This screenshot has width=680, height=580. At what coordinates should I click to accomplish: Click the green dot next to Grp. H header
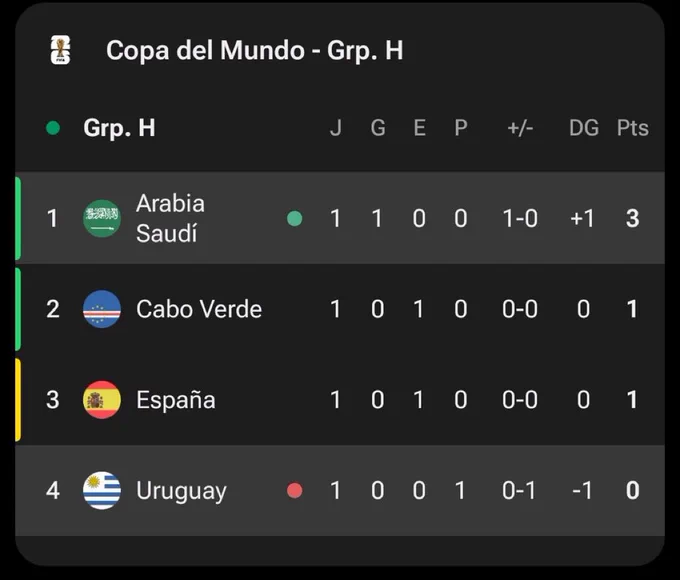(53, 128)
